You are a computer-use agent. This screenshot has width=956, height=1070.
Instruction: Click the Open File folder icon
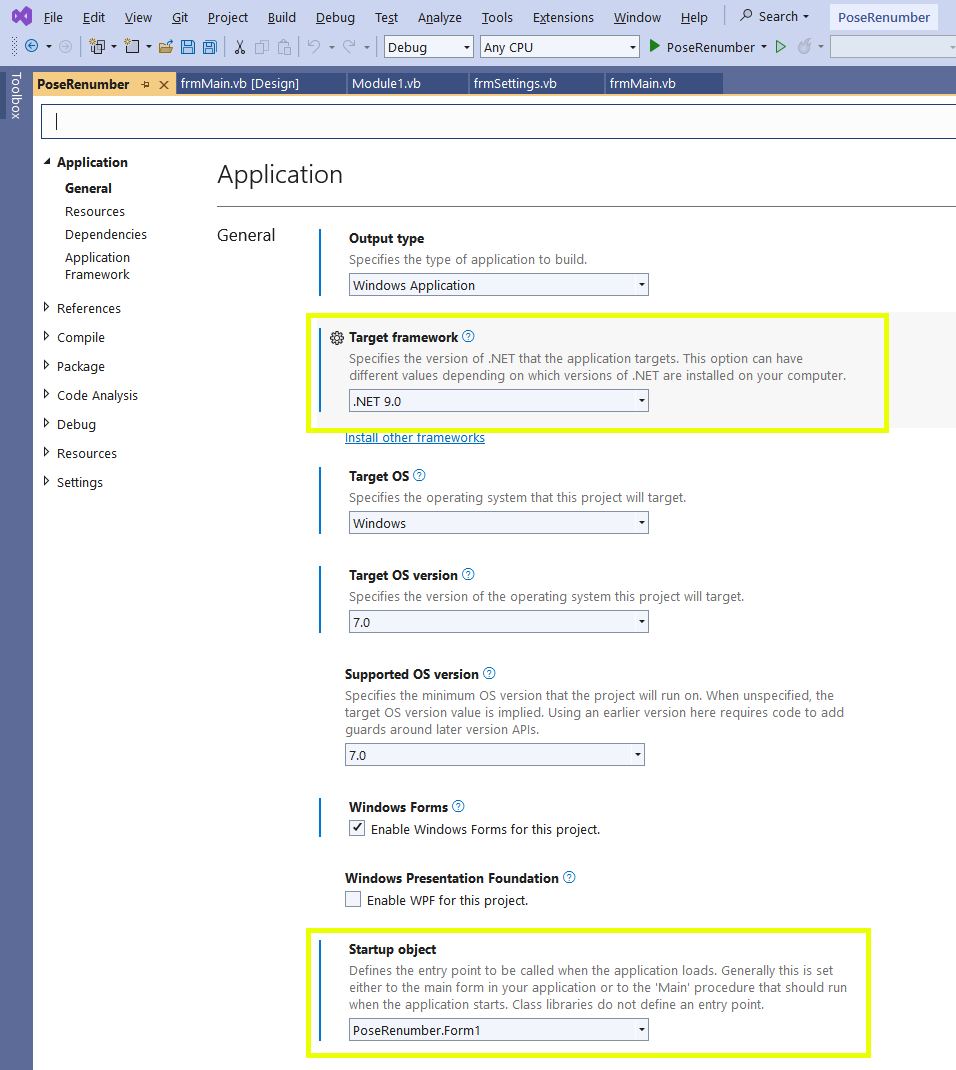[165, 46]
